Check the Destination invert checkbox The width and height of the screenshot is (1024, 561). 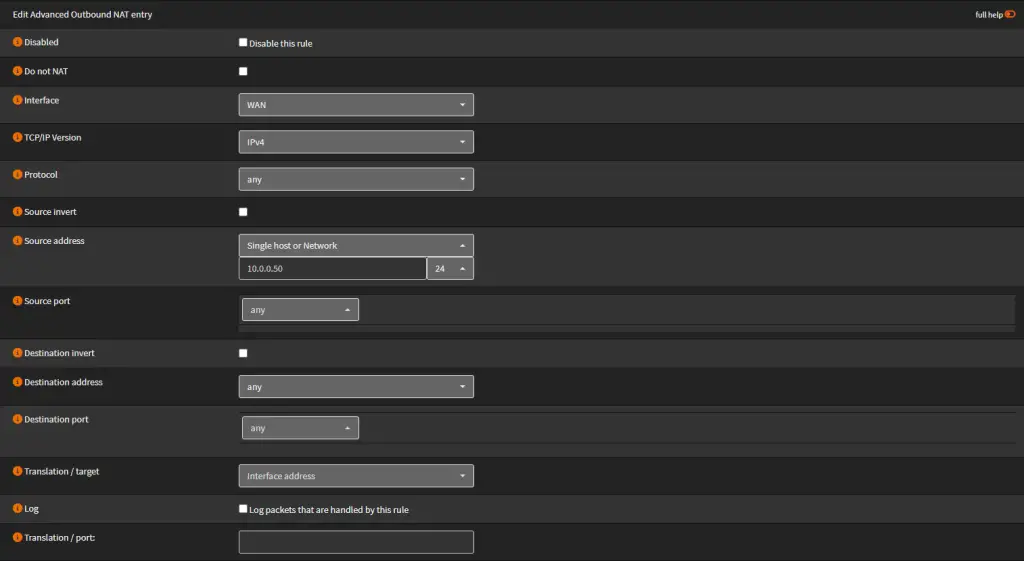pos(243,353)
